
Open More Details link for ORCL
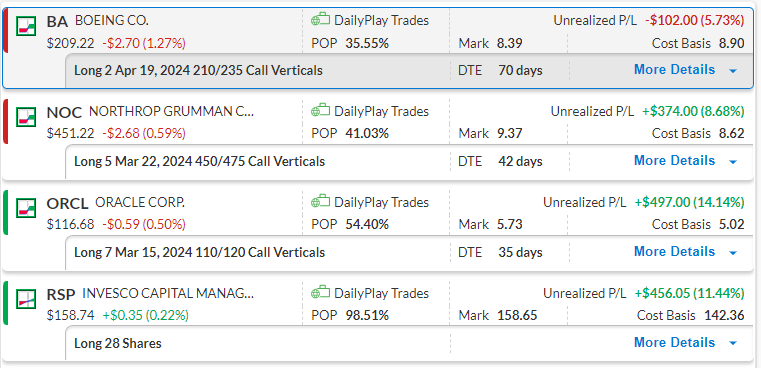tap(674, 252)
